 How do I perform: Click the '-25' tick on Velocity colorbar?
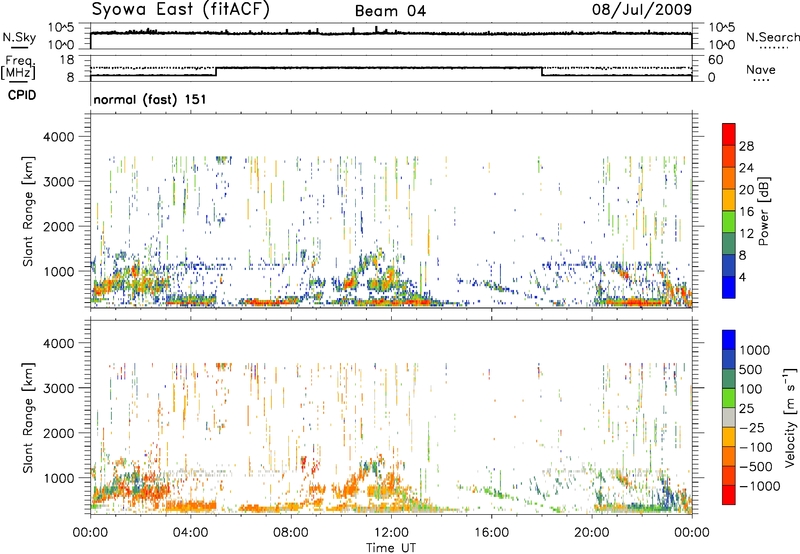(x=752, y=427)
